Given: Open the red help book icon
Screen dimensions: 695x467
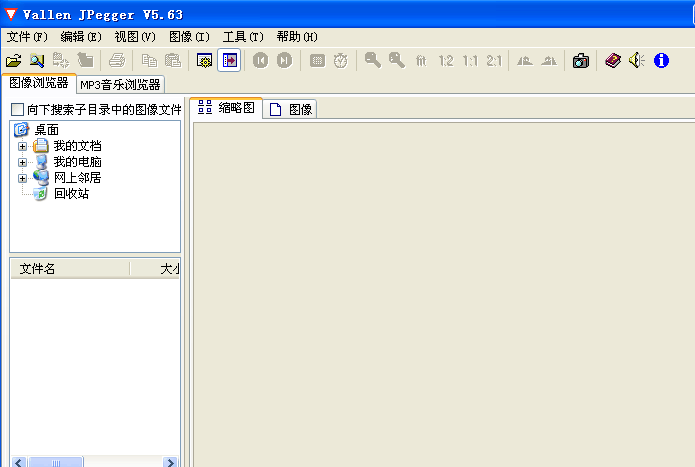Looking at the screenshot, I should 612,61.
